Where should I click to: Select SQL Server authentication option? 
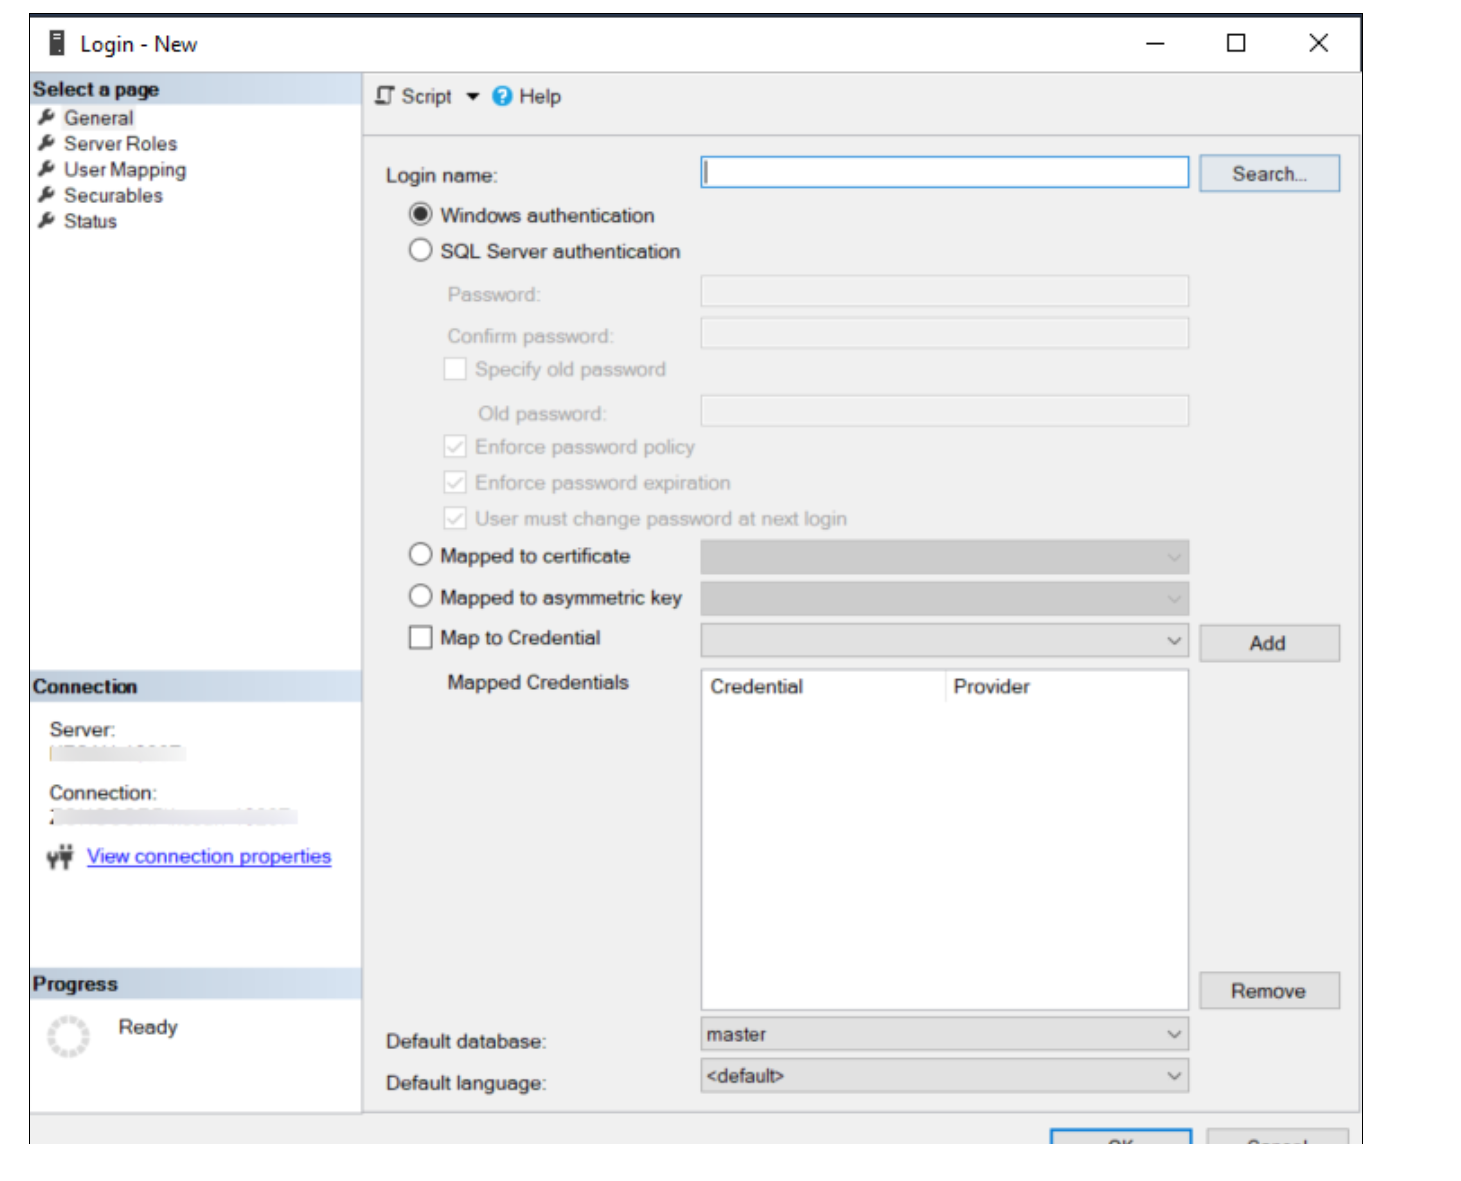click(x=421, y=250)
